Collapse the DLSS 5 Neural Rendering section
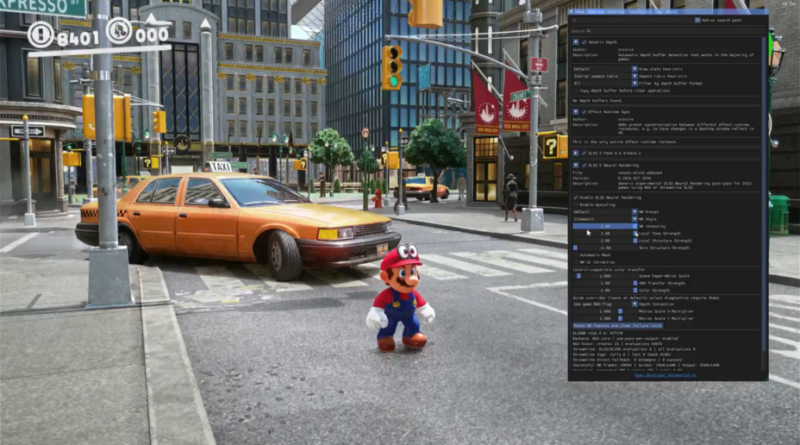 click(576, 165)
